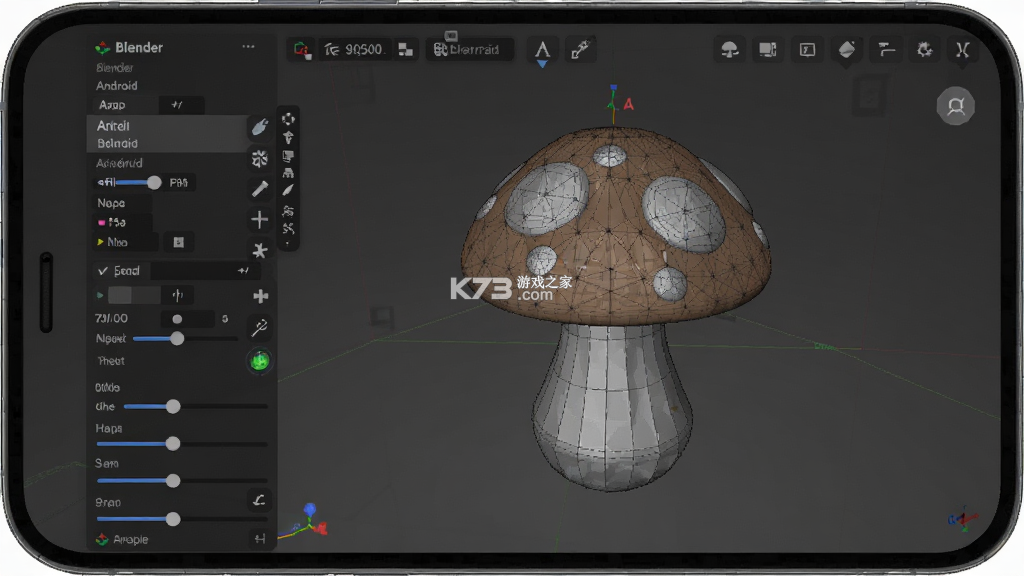Click the thick plus icon below Sead
This screenshot has width=1024, height=576.
[x=261, y=296]
